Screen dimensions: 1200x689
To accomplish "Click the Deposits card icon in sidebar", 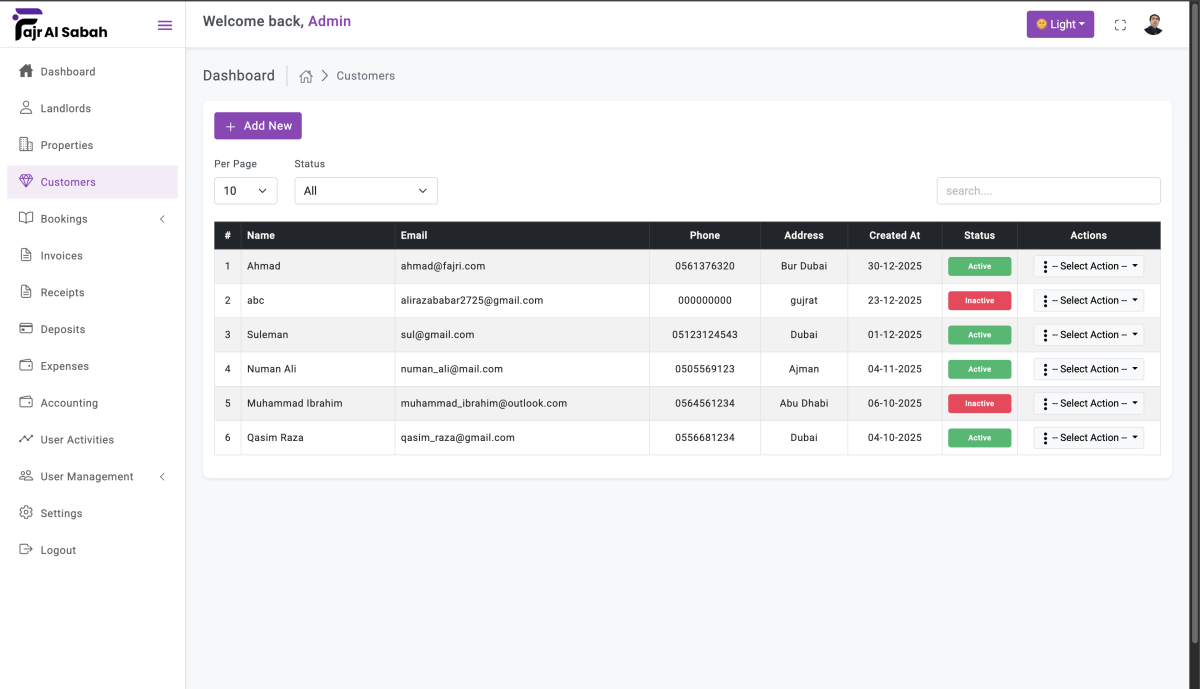I will tap(26, 329).
